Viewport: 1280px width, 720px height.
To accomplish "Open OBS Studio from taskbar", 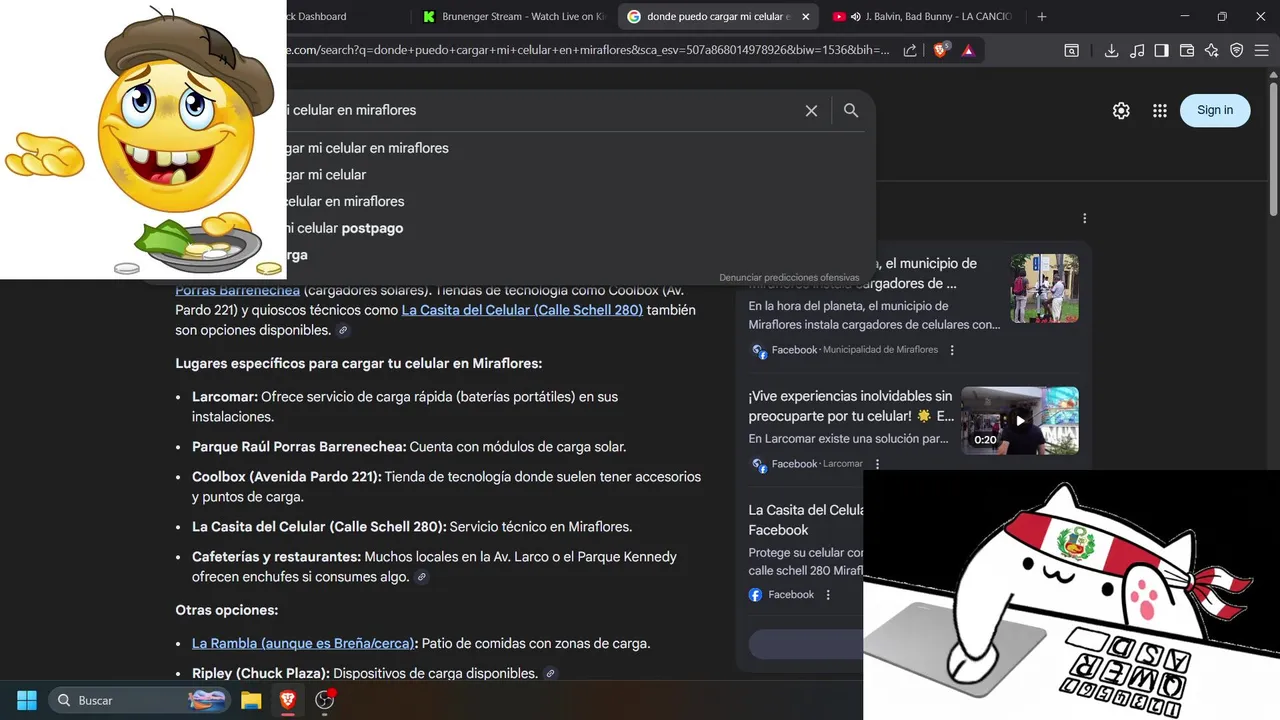I will coord(325,700).
